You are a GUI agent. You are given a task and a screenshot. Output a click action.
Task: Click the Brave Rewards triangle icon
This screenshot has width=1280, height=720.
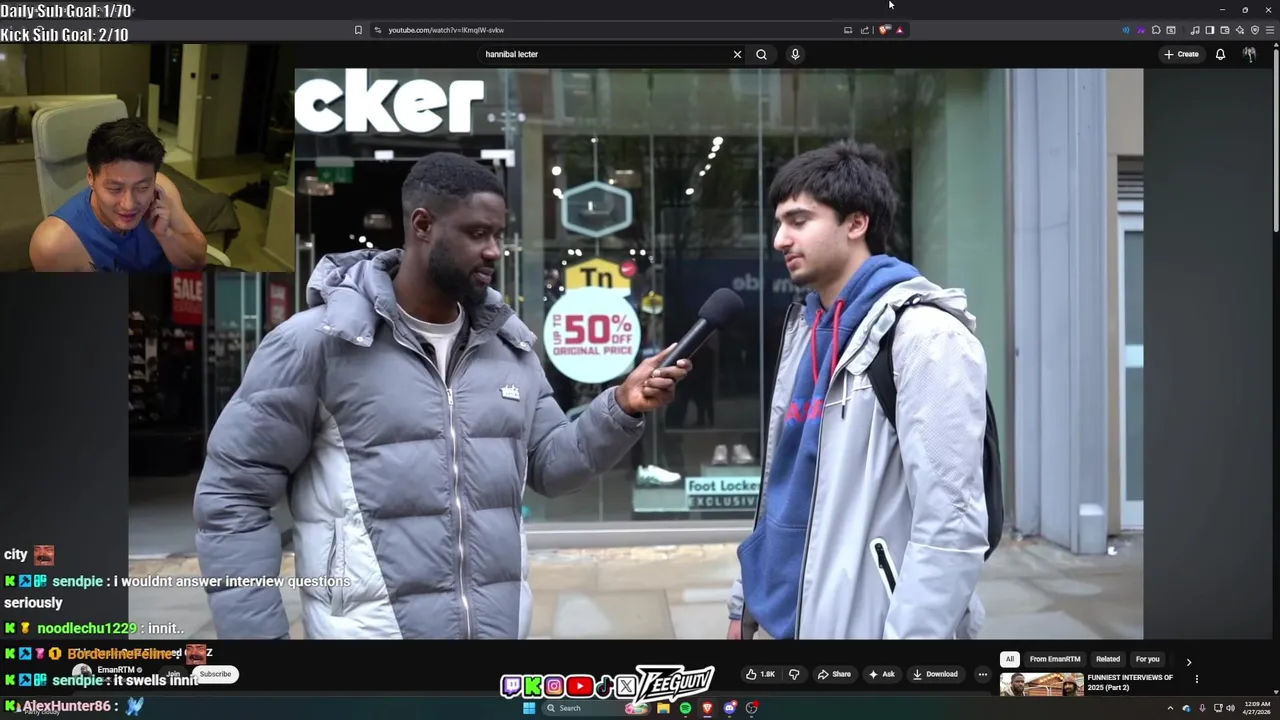click(900, 30)
